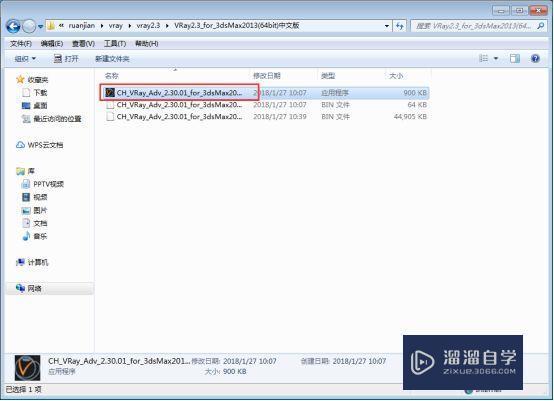554x401 pixels.
Task: Select the 64 KB BIN file
Action: [265, 105]
